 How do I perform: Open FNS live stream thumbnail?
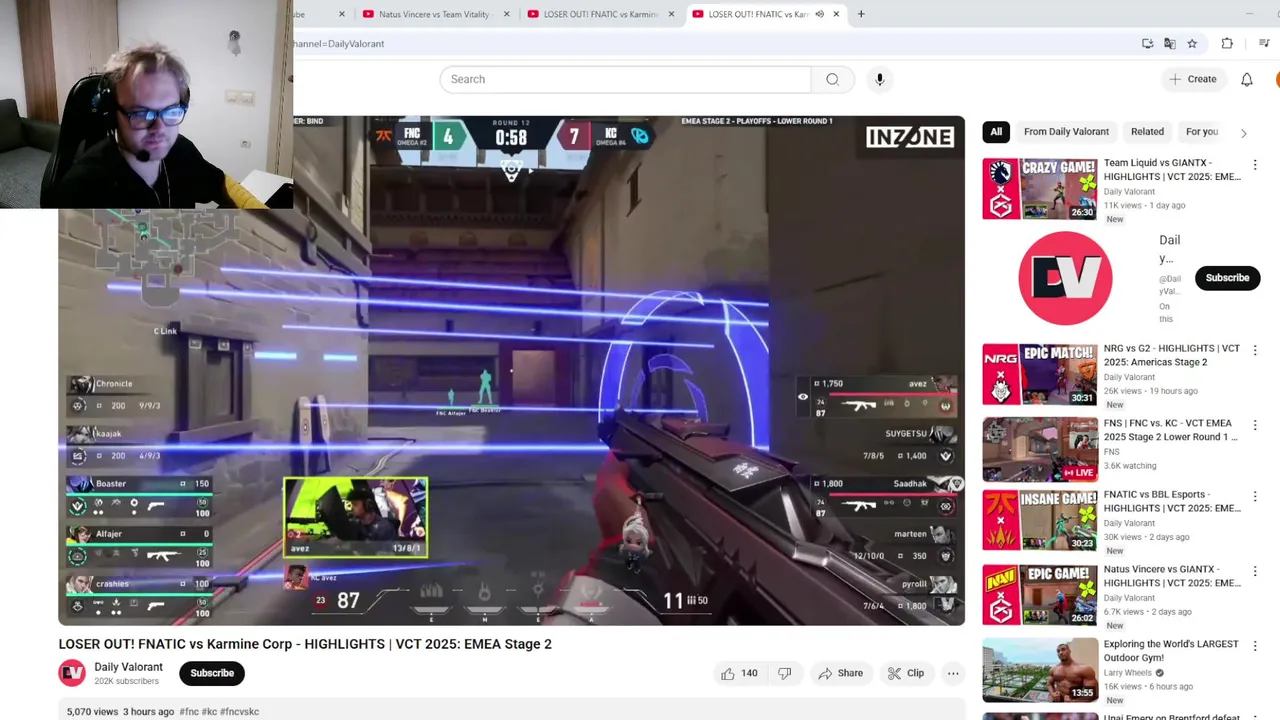point(1039,449)
